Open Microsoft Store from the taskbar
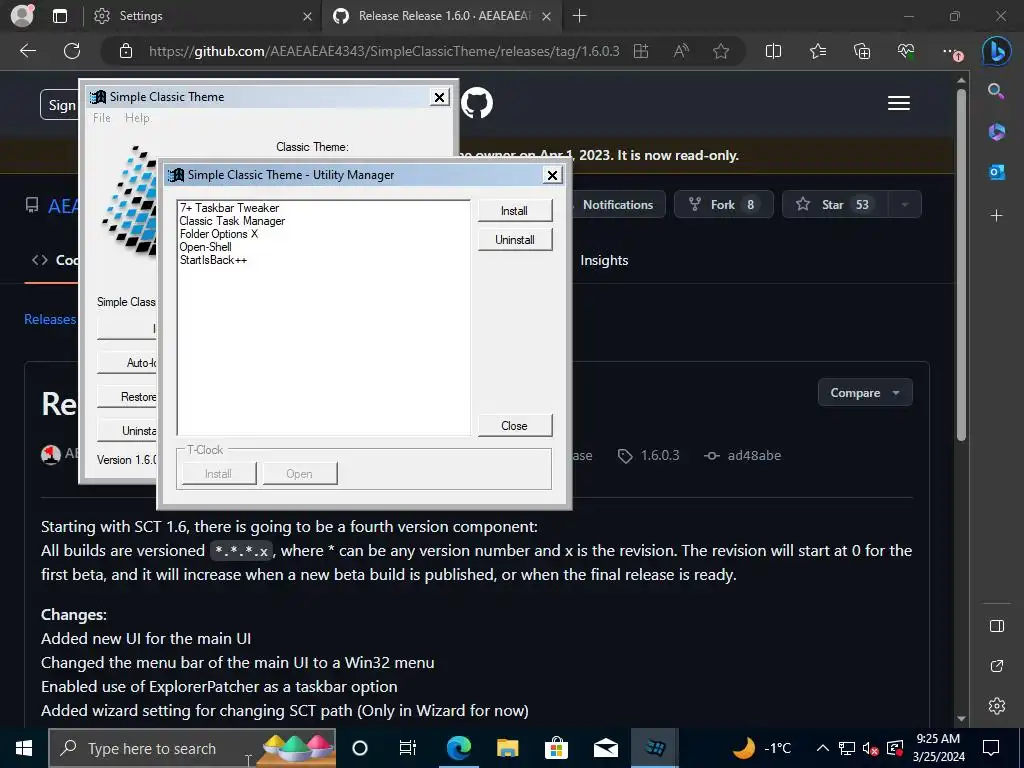This screenshot has width=1024, height=768. tap(556, 748)
